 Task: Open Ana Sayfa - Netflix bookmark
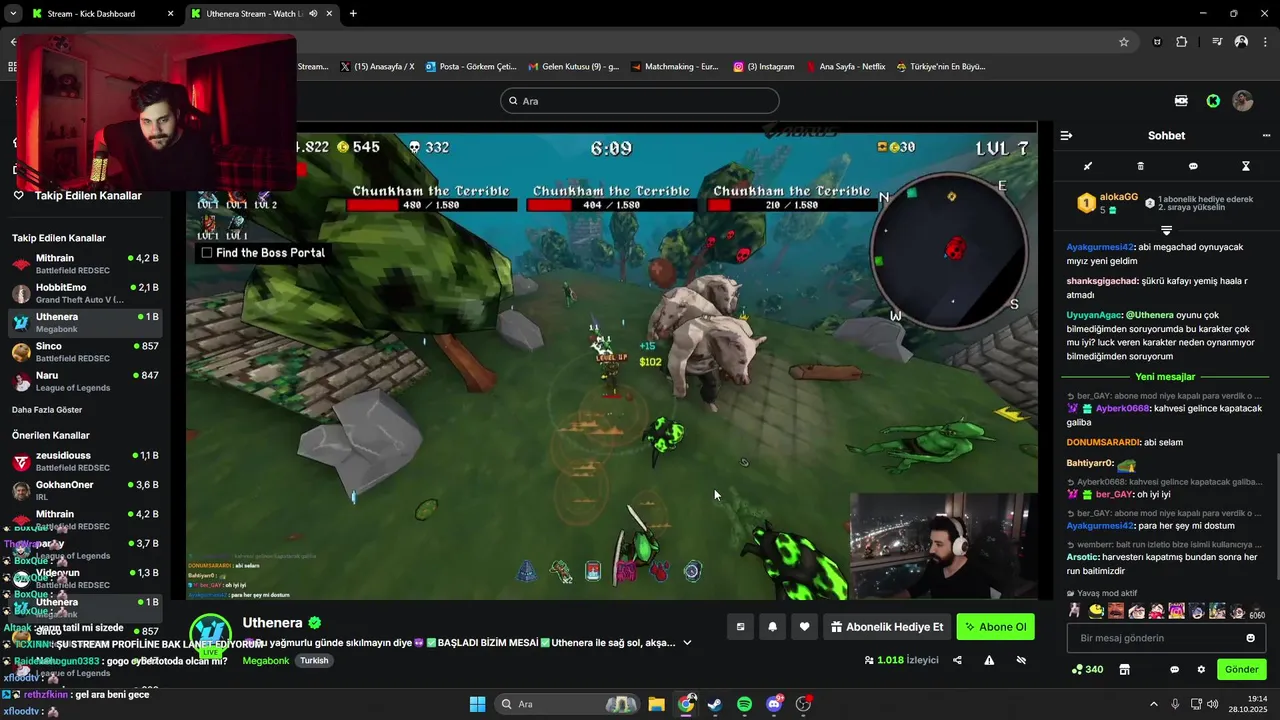pyautogui.click(x=845, y=67)
